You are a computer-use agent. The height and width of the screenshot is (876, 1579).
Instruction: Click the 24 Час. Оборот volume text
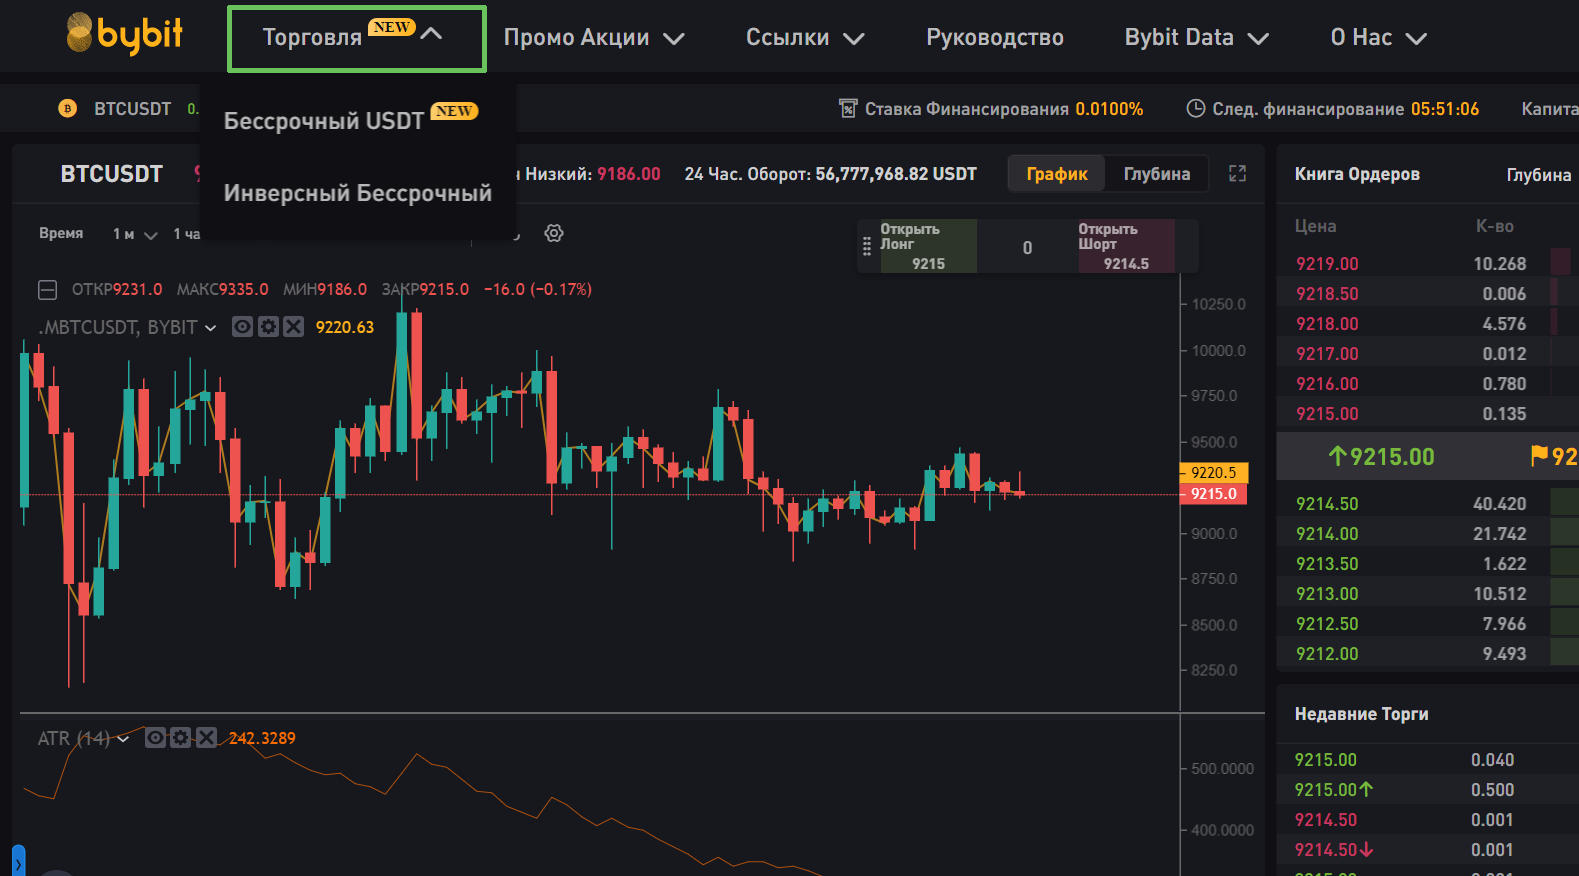(x=830, y=174)
